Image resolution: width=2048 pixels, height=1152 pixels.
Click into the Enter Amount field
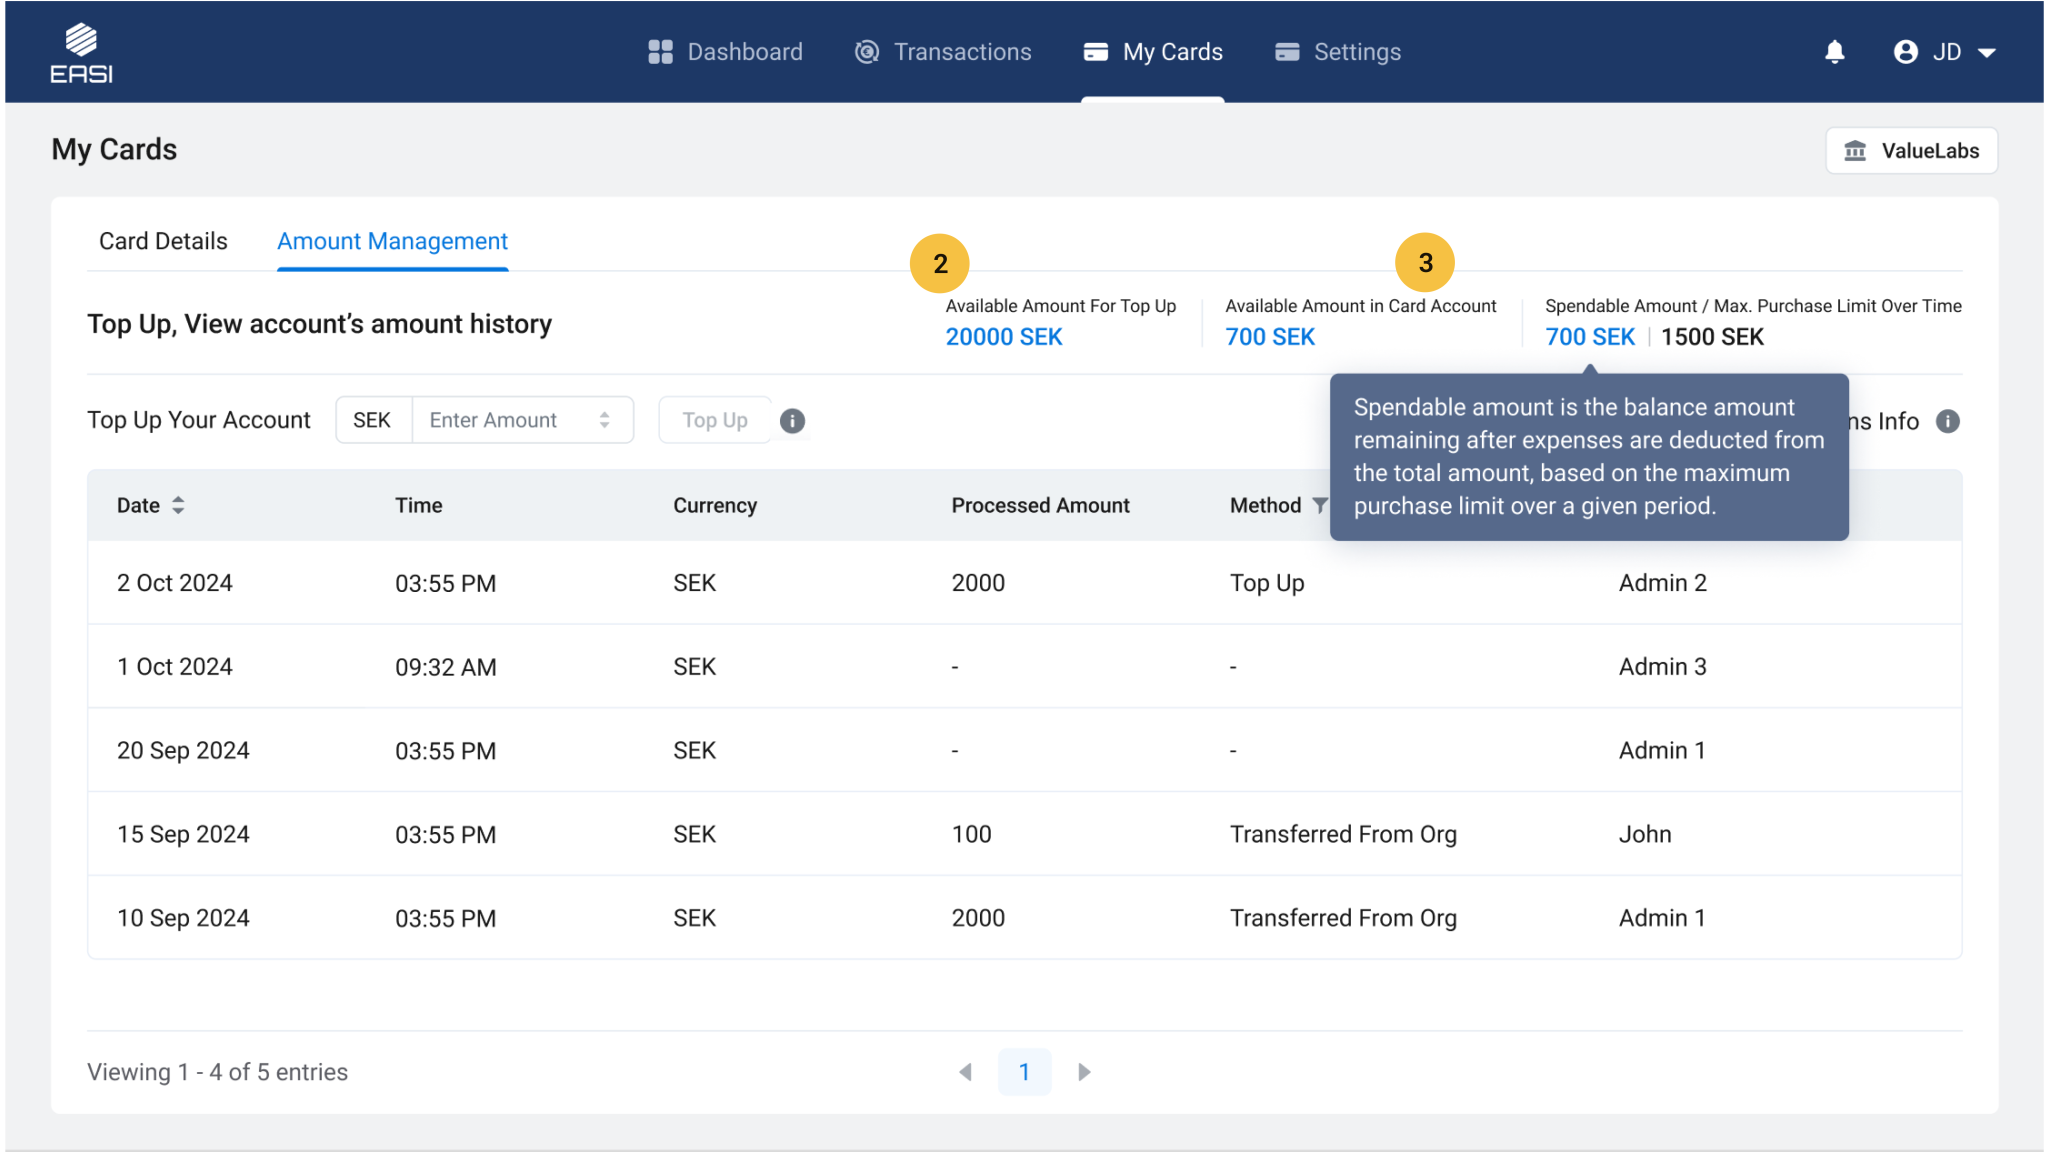point(500,420)
